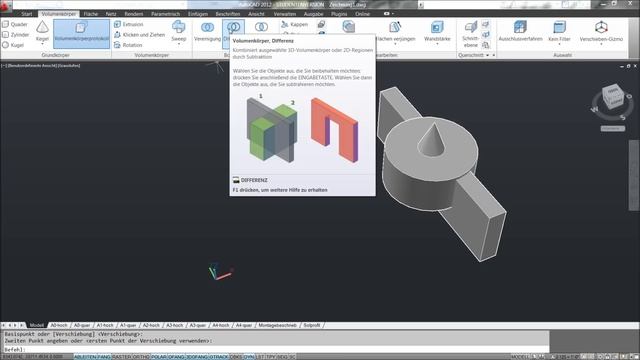640x360 pixels.
Task: Open the Beschriften ribbon tab
Action: pyautogui.click(x=228, y=14)
